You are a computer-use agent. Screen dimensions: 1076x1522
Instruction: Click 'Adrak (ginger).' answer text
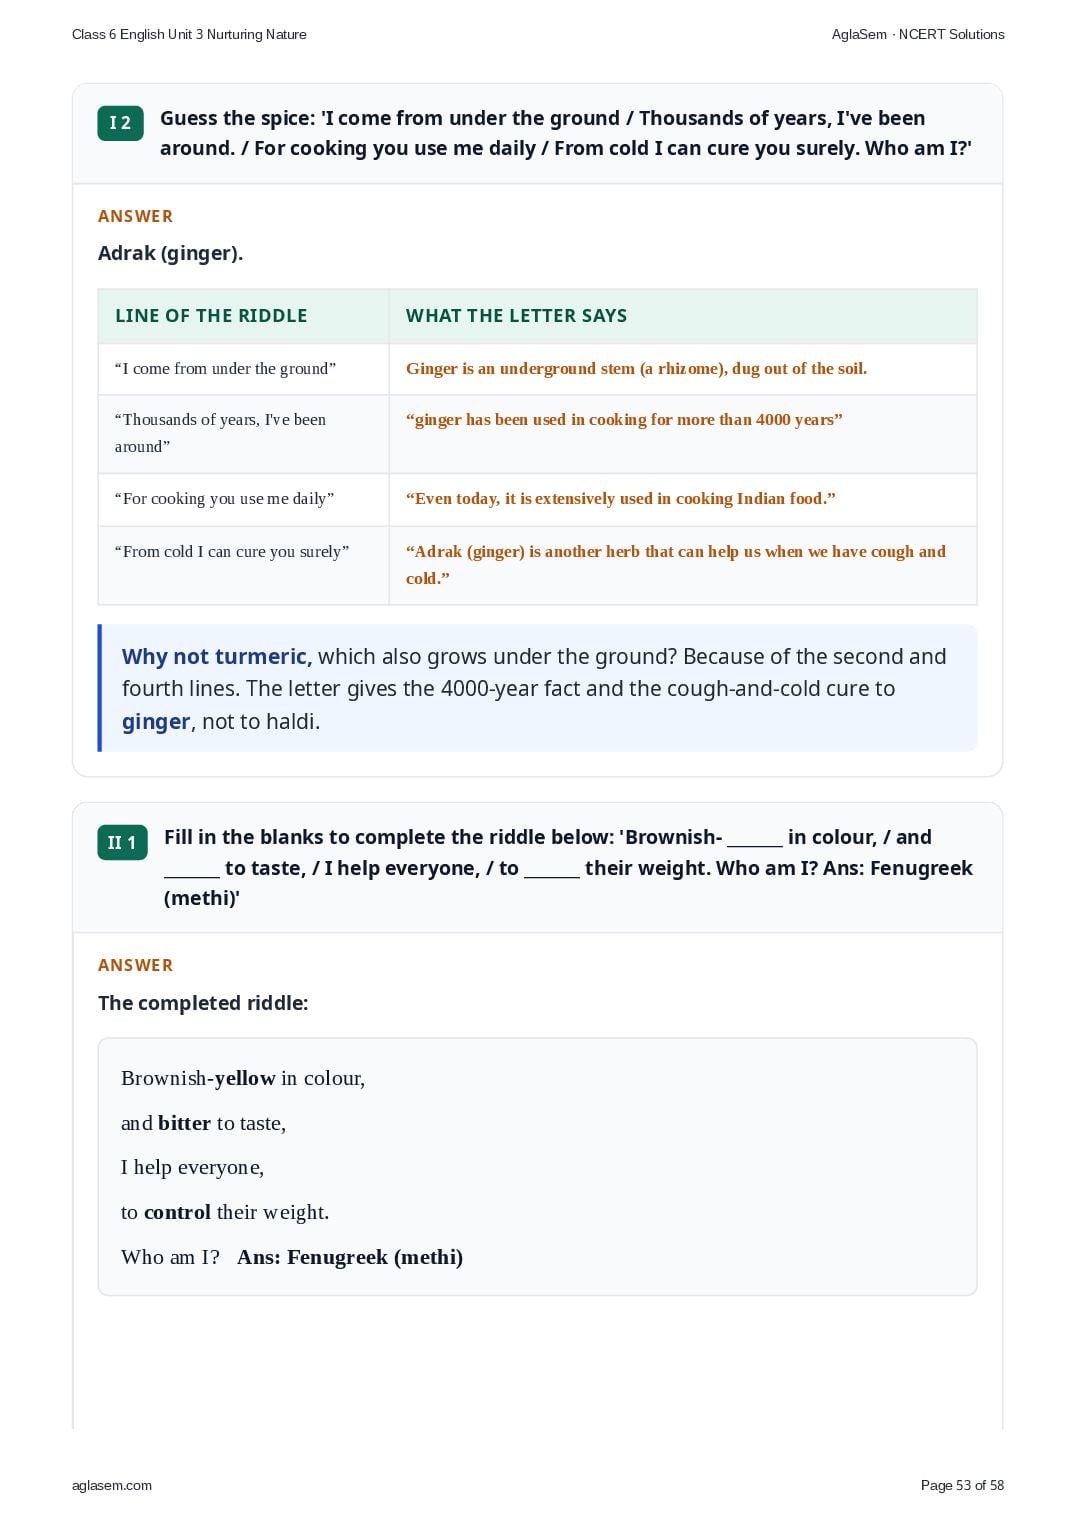pos(170,253)
